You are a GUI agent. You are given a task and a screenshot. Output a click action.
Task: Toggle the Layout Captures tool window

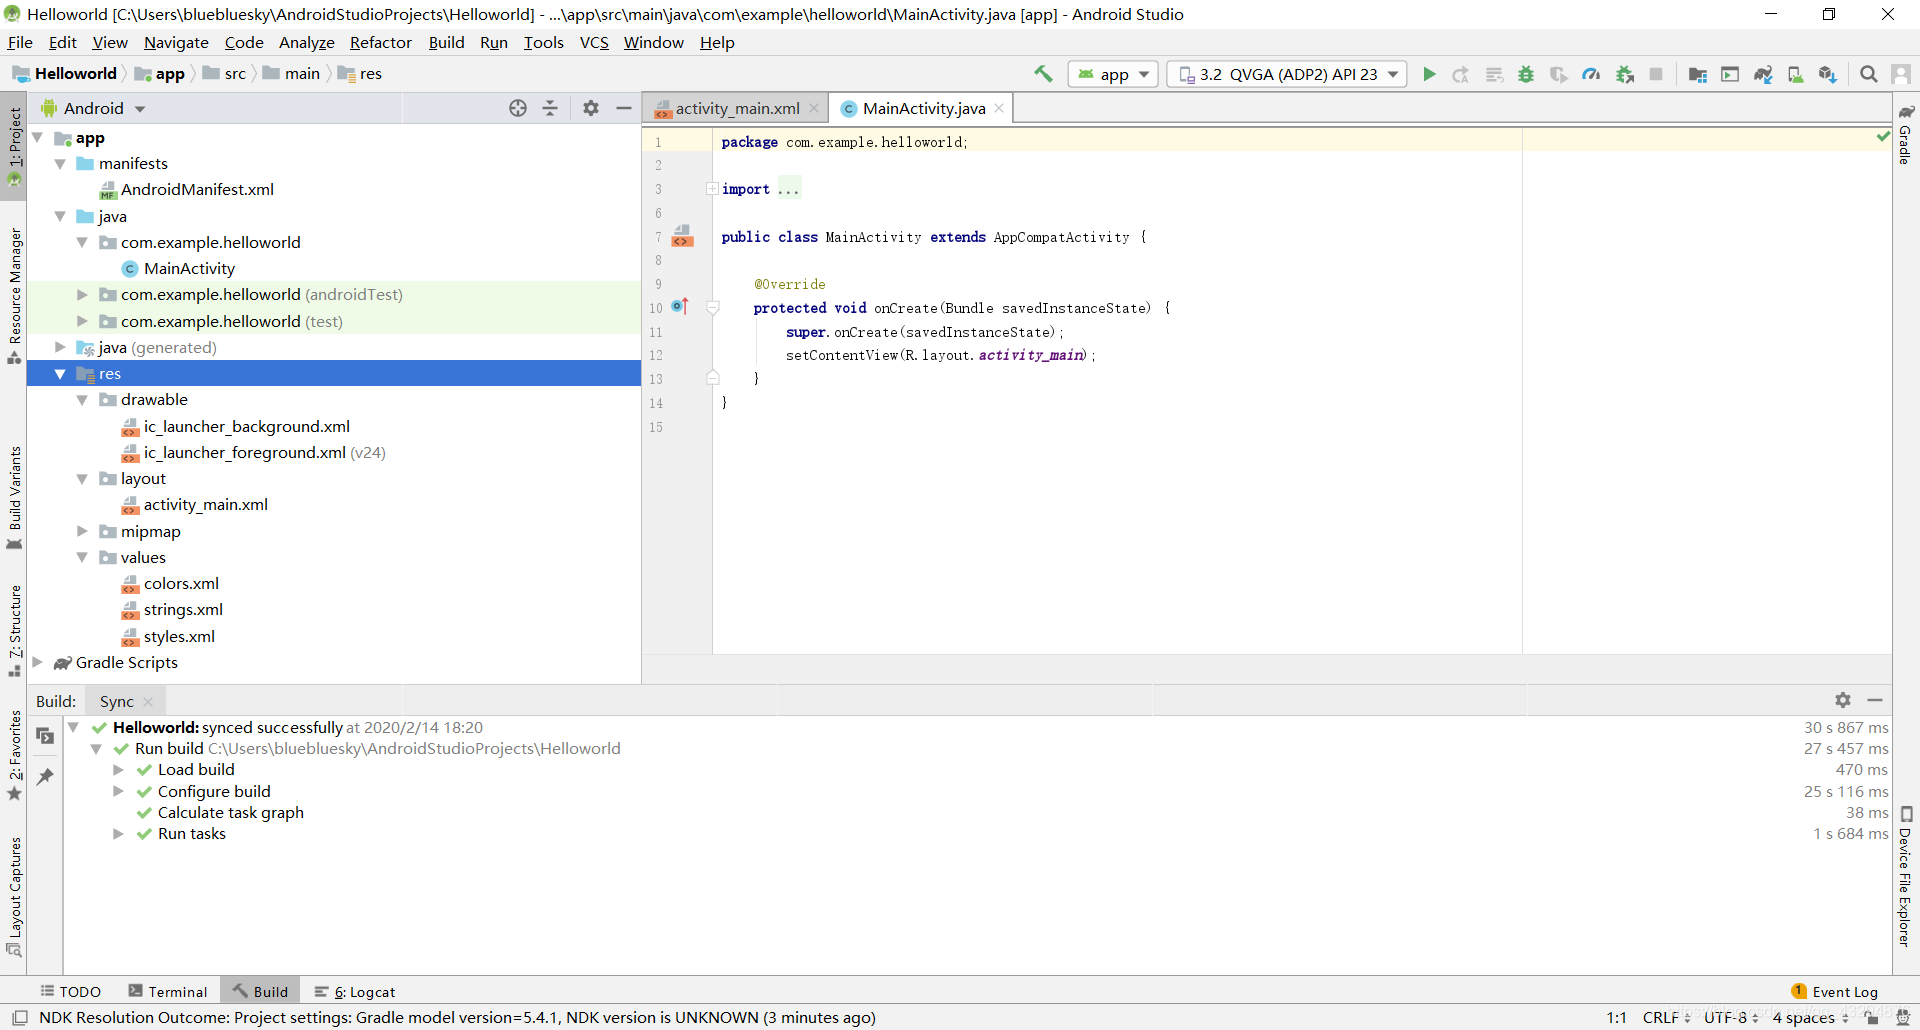pos(14,896)
